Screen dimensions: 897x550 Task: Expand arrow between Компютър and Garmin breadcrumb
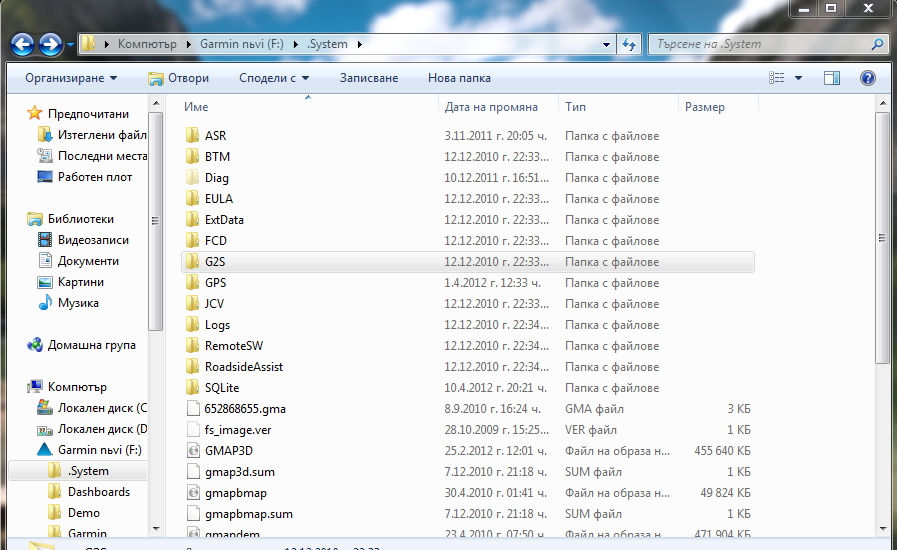(188, 44)
